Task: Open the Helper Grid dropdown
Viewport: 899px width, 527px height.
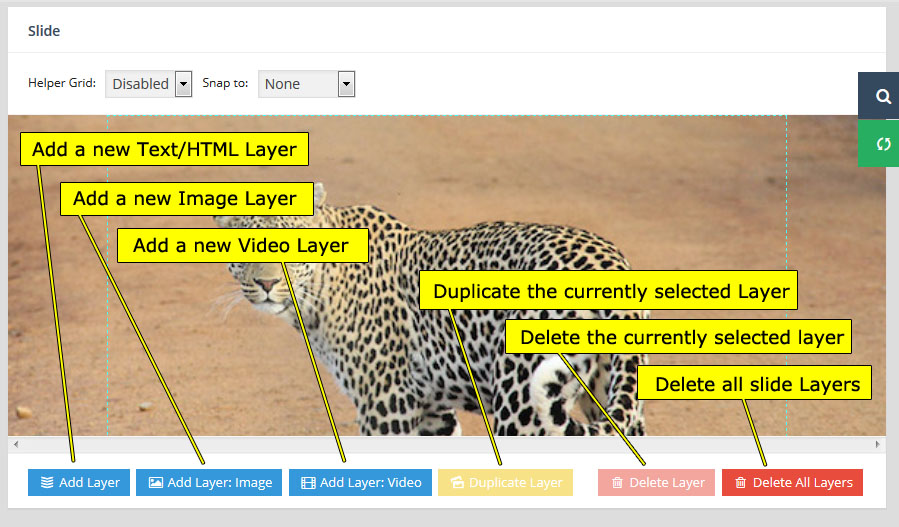Action: 148,84
